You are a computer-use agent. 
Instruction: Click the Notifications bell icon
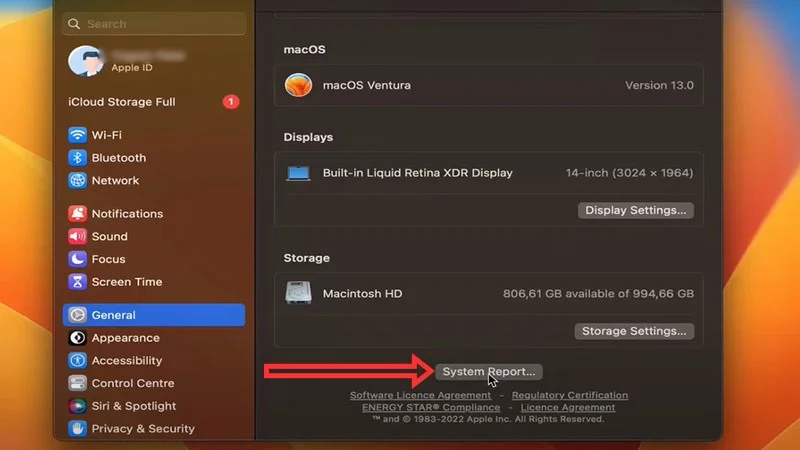(77, 213)
